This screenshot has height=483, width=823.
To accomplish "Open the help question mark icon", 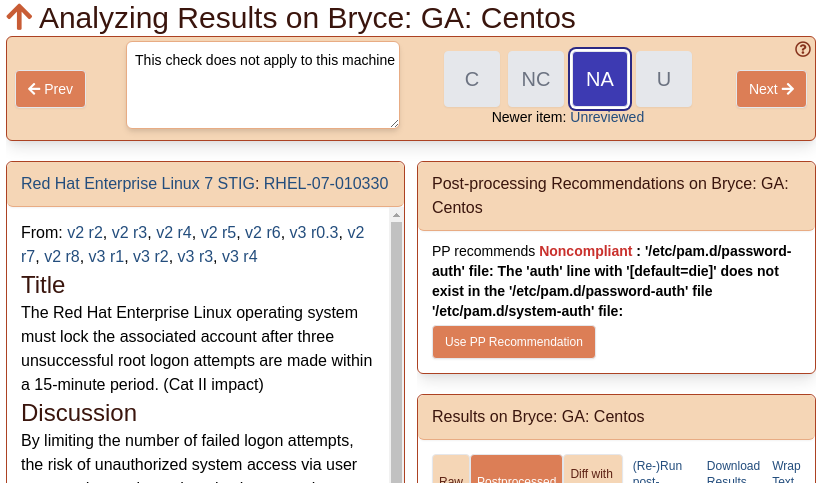I will click(803, 49).
